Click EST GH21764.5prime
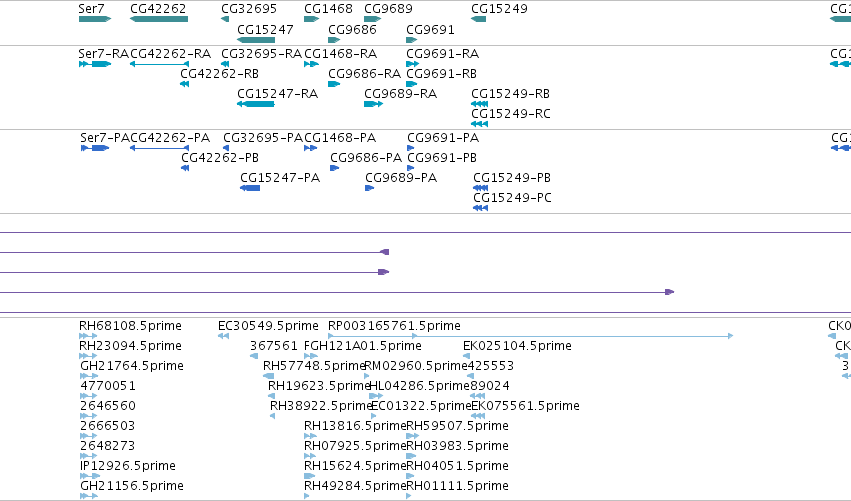 coord(132,366)
